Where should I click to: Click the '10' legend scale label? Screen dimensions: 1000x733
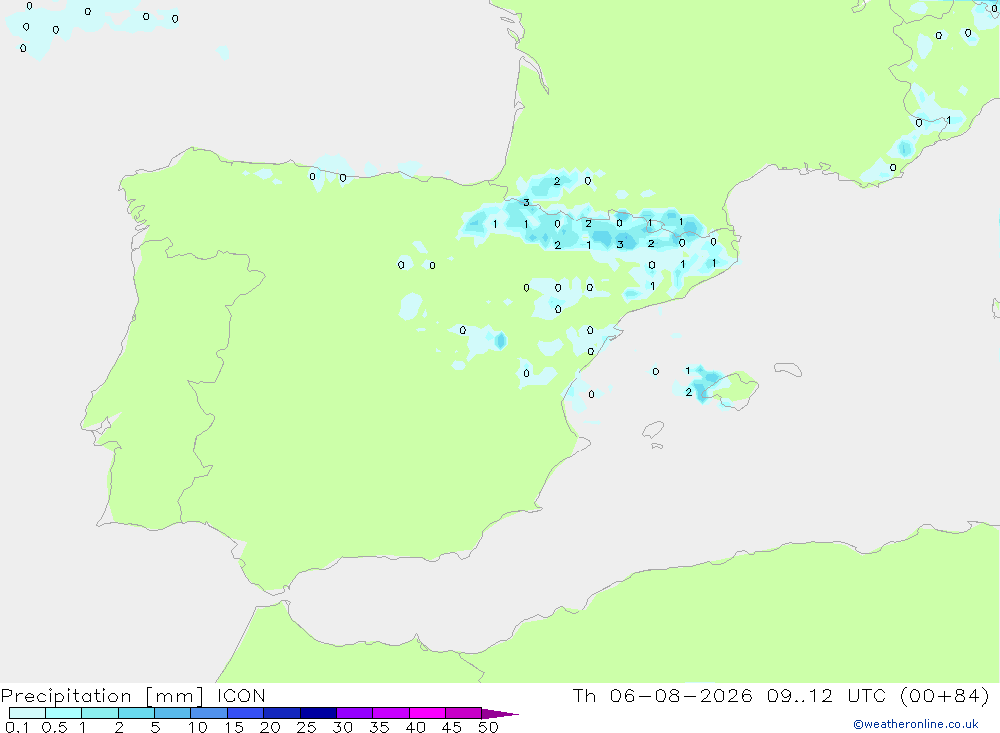click(x=198, y=727)
